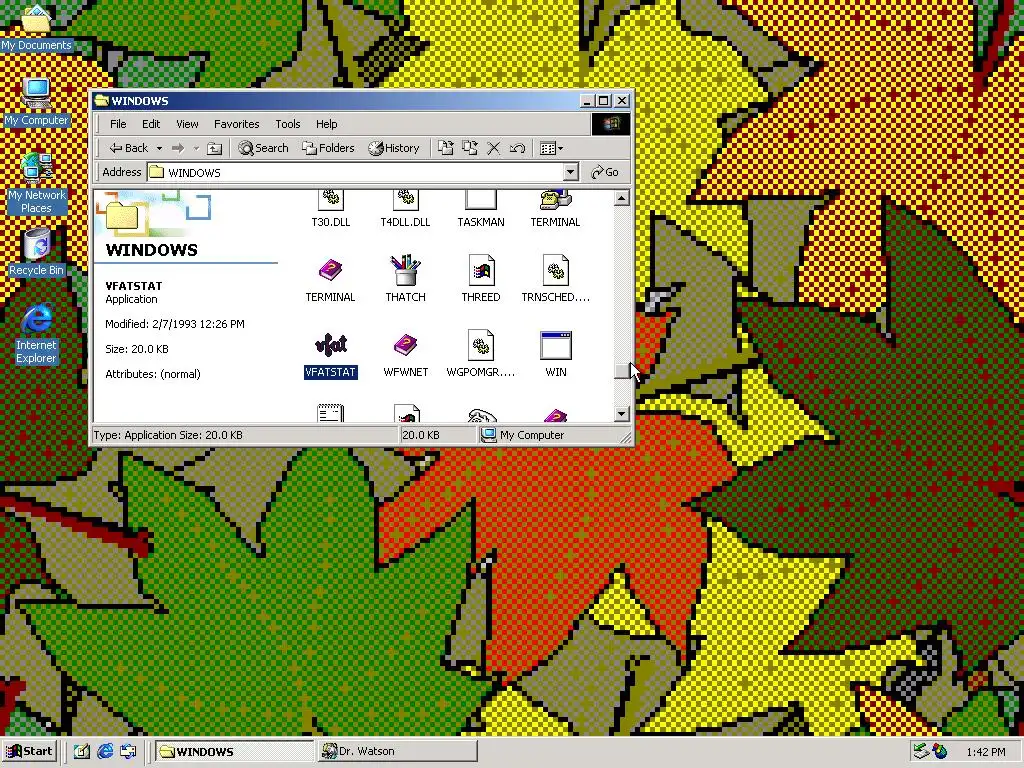
Task: Click the vertical scrollbar thumb
Action: 622,370
